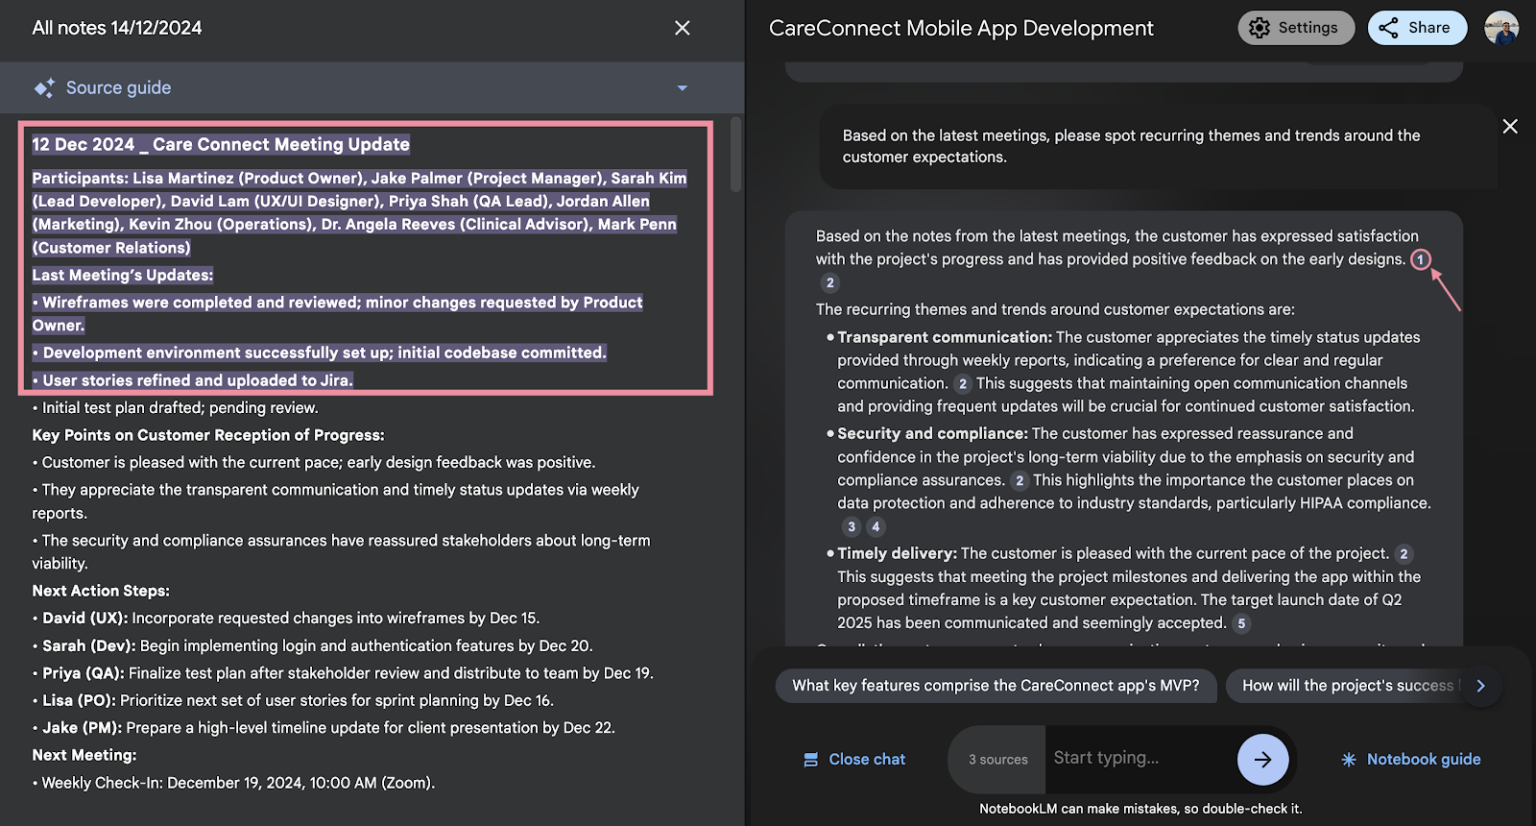Viewport: 1536px width, 826px height.
Task: Open Notebook guide via the asterisk icon
Action: point(1347,759)
